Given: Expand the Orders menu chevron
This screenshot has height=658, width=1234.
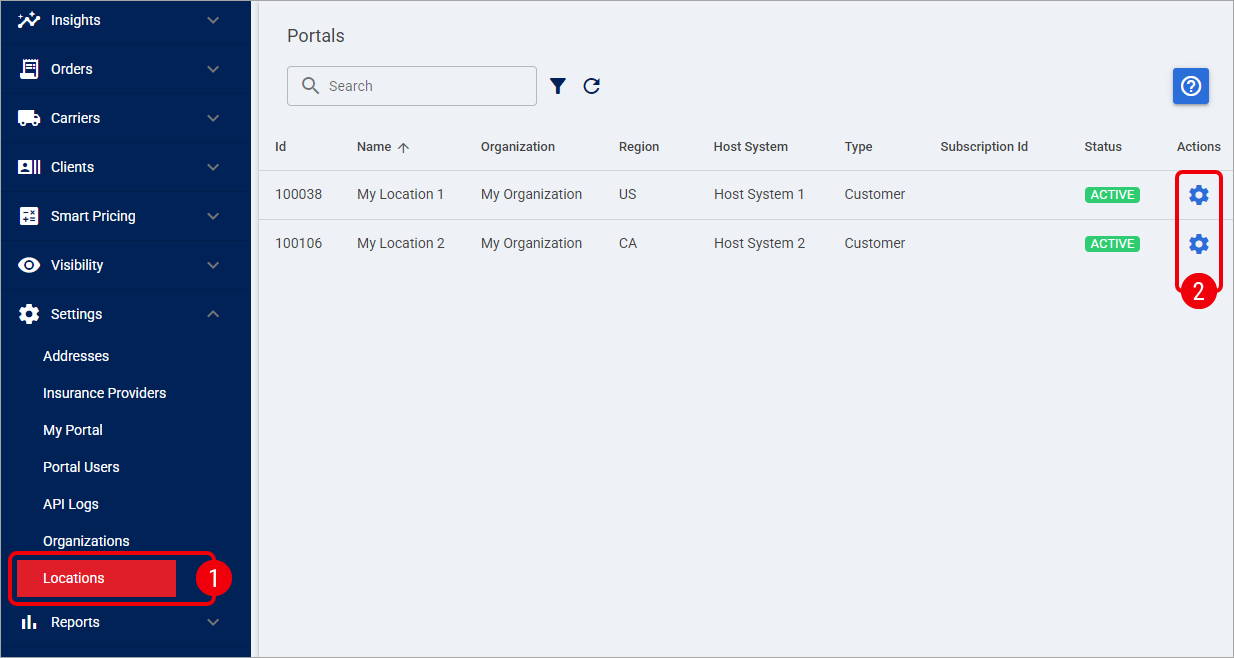Looking at the screenshot, I should coord(213,69).
